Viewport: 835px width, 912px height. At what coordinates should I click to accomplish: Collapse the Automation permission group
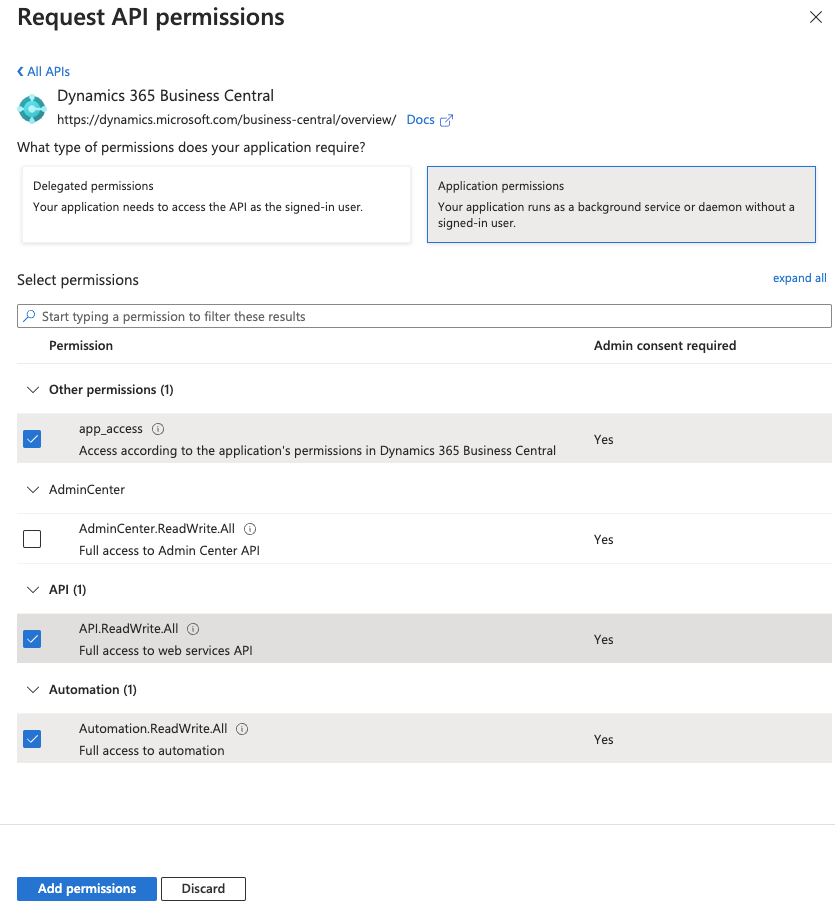pos(33,690)
